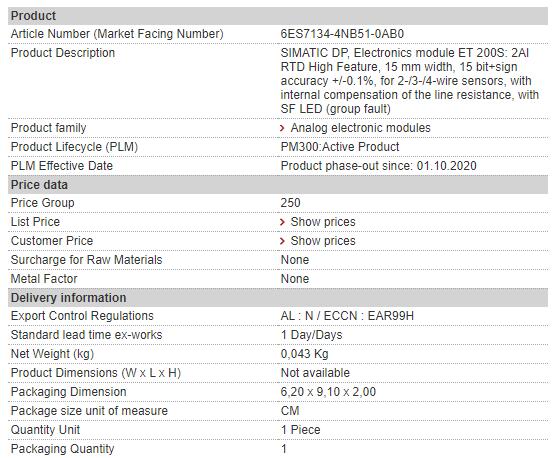
Task: Click the Export Control Regulations value
Action: click(x=347, y=316)
